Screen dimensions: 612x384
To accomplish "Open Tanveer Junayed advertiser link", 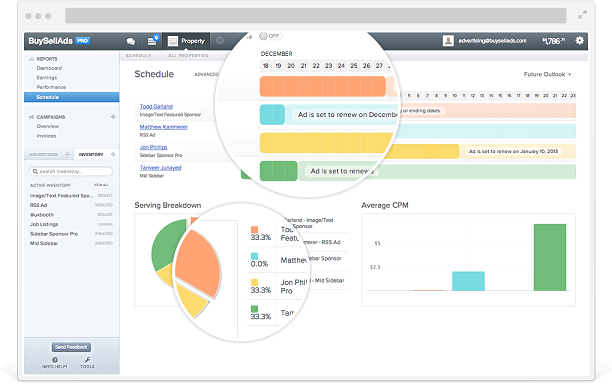I will click(x=160, y=168).
